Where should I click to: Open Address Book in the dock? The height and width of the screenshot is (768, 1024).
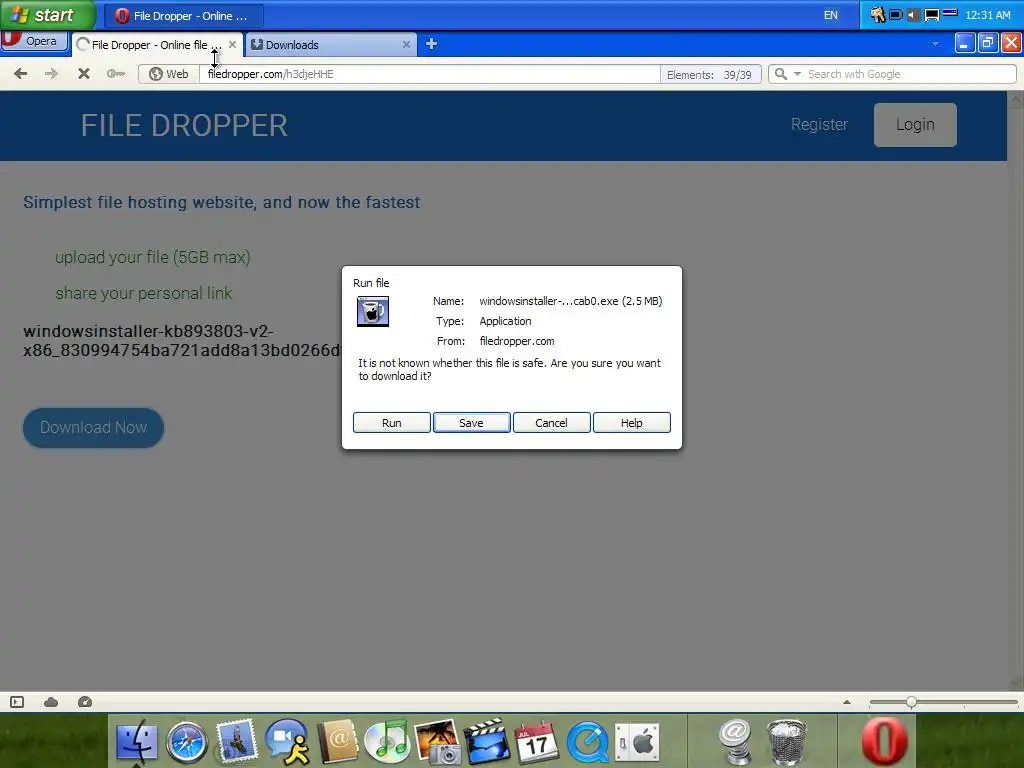click(x=338, y=741)
